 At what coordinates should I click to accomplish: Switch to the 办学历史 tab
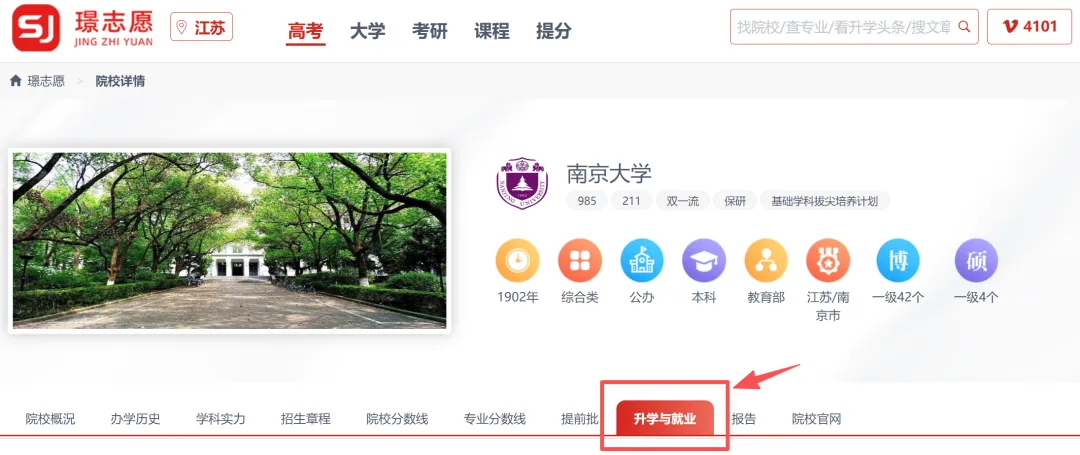[135, 419]
